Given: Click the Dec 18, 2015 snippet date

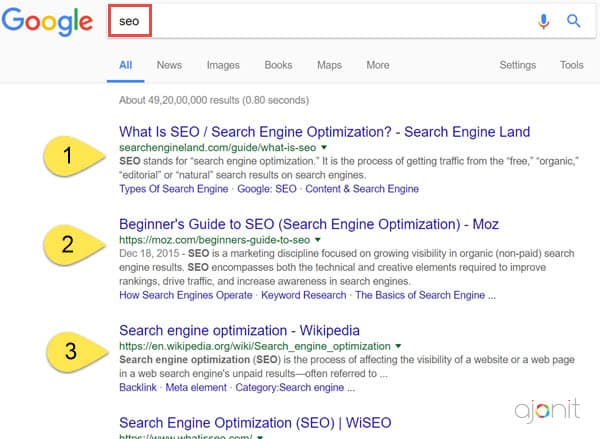Looking at the screenshot, I should click(149, 253).
